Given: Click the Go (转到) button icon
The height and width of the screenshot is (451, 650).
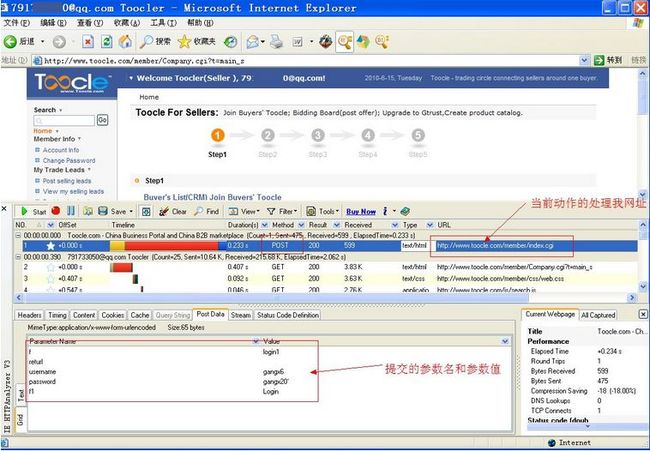Looking at the screenshot, I should click(x=599, y=61).
